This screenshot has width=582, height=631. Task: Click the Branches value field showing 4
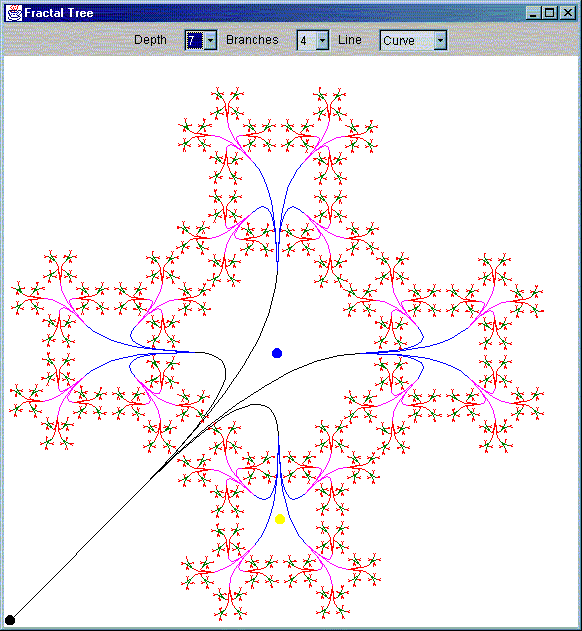coord(307,40)
